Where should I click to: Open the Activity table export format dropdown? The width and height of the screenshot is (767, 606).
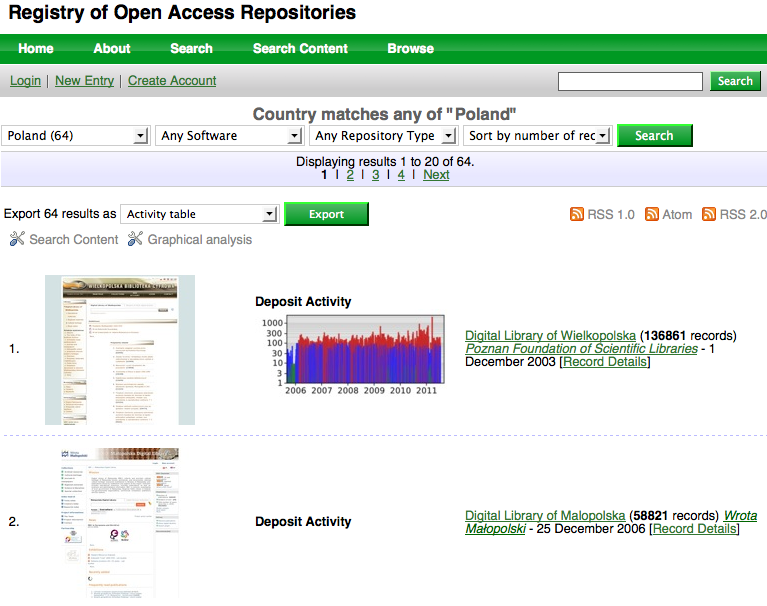pos(200,214)
